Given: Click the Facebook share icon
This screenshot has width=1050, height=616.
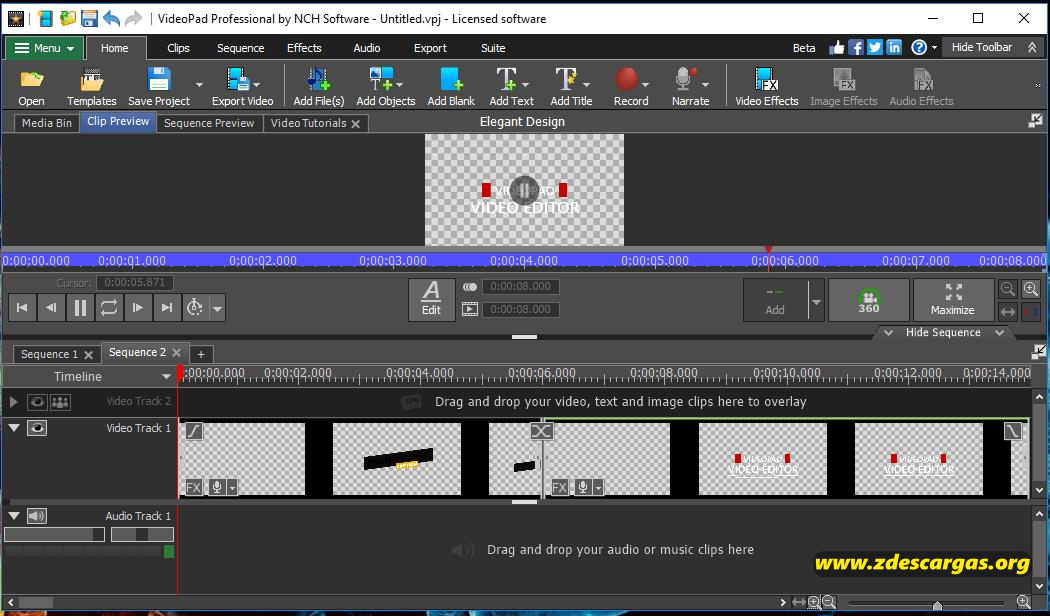Looking at the screenshot, I should point(856,48).
